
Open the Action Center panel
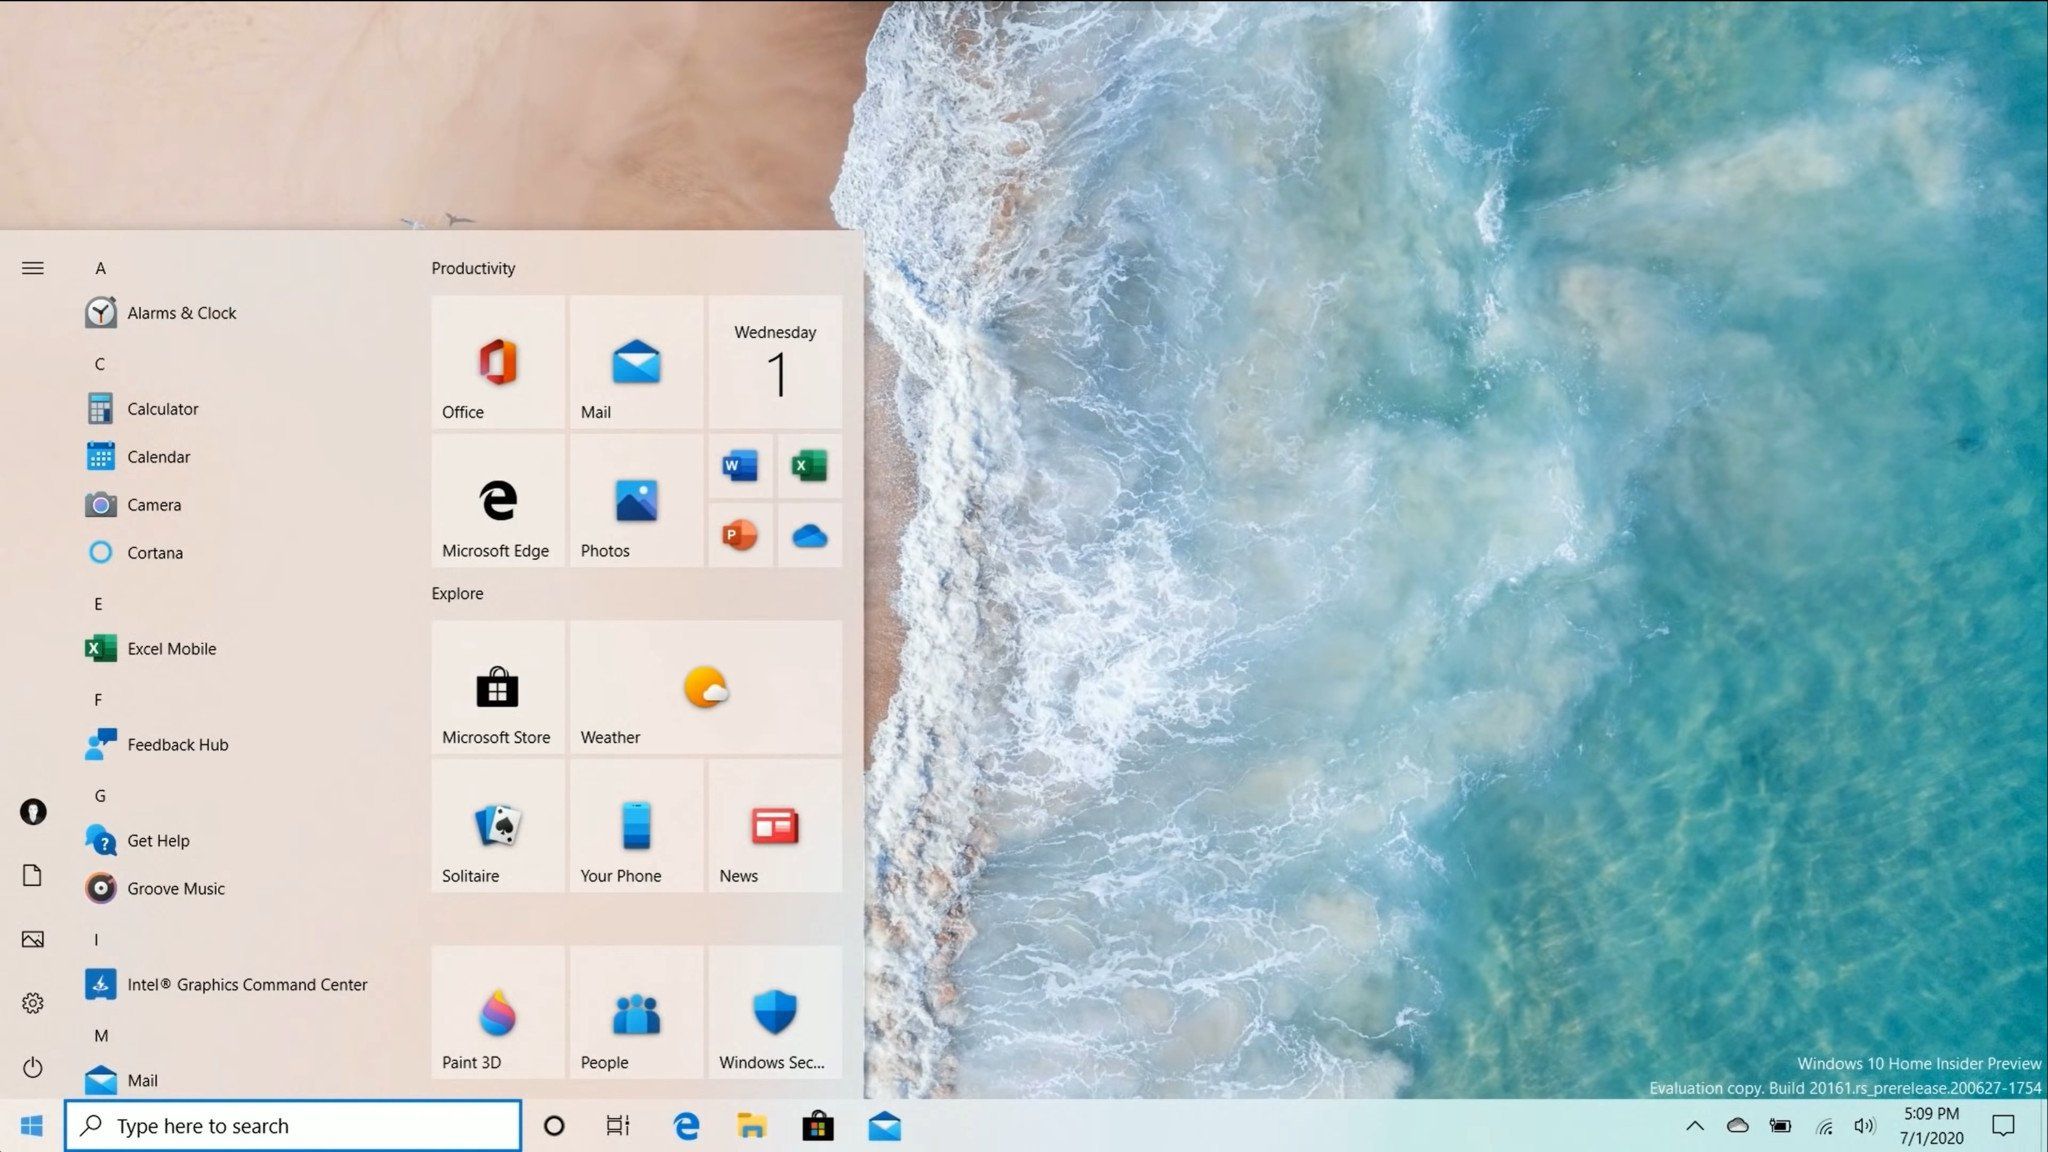coord(2005,1125)
